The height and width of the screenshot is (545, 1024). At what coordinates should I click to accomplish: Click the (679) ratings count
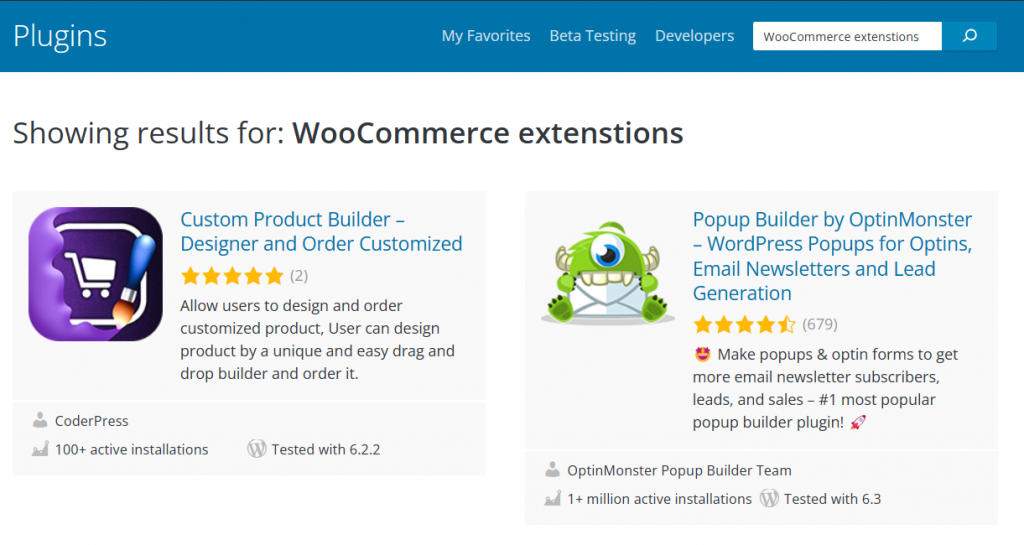click(820, 324)
